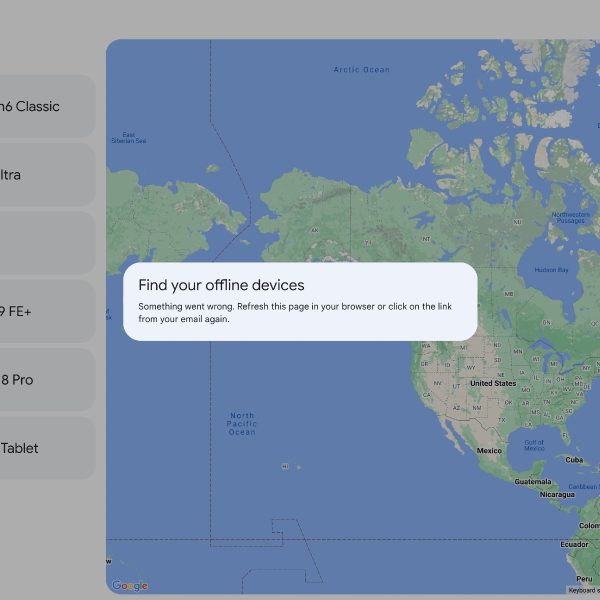This screenshot has height=600, width=600.
Task: Click the Nicaragua label on the map
Action: [557, 494]
